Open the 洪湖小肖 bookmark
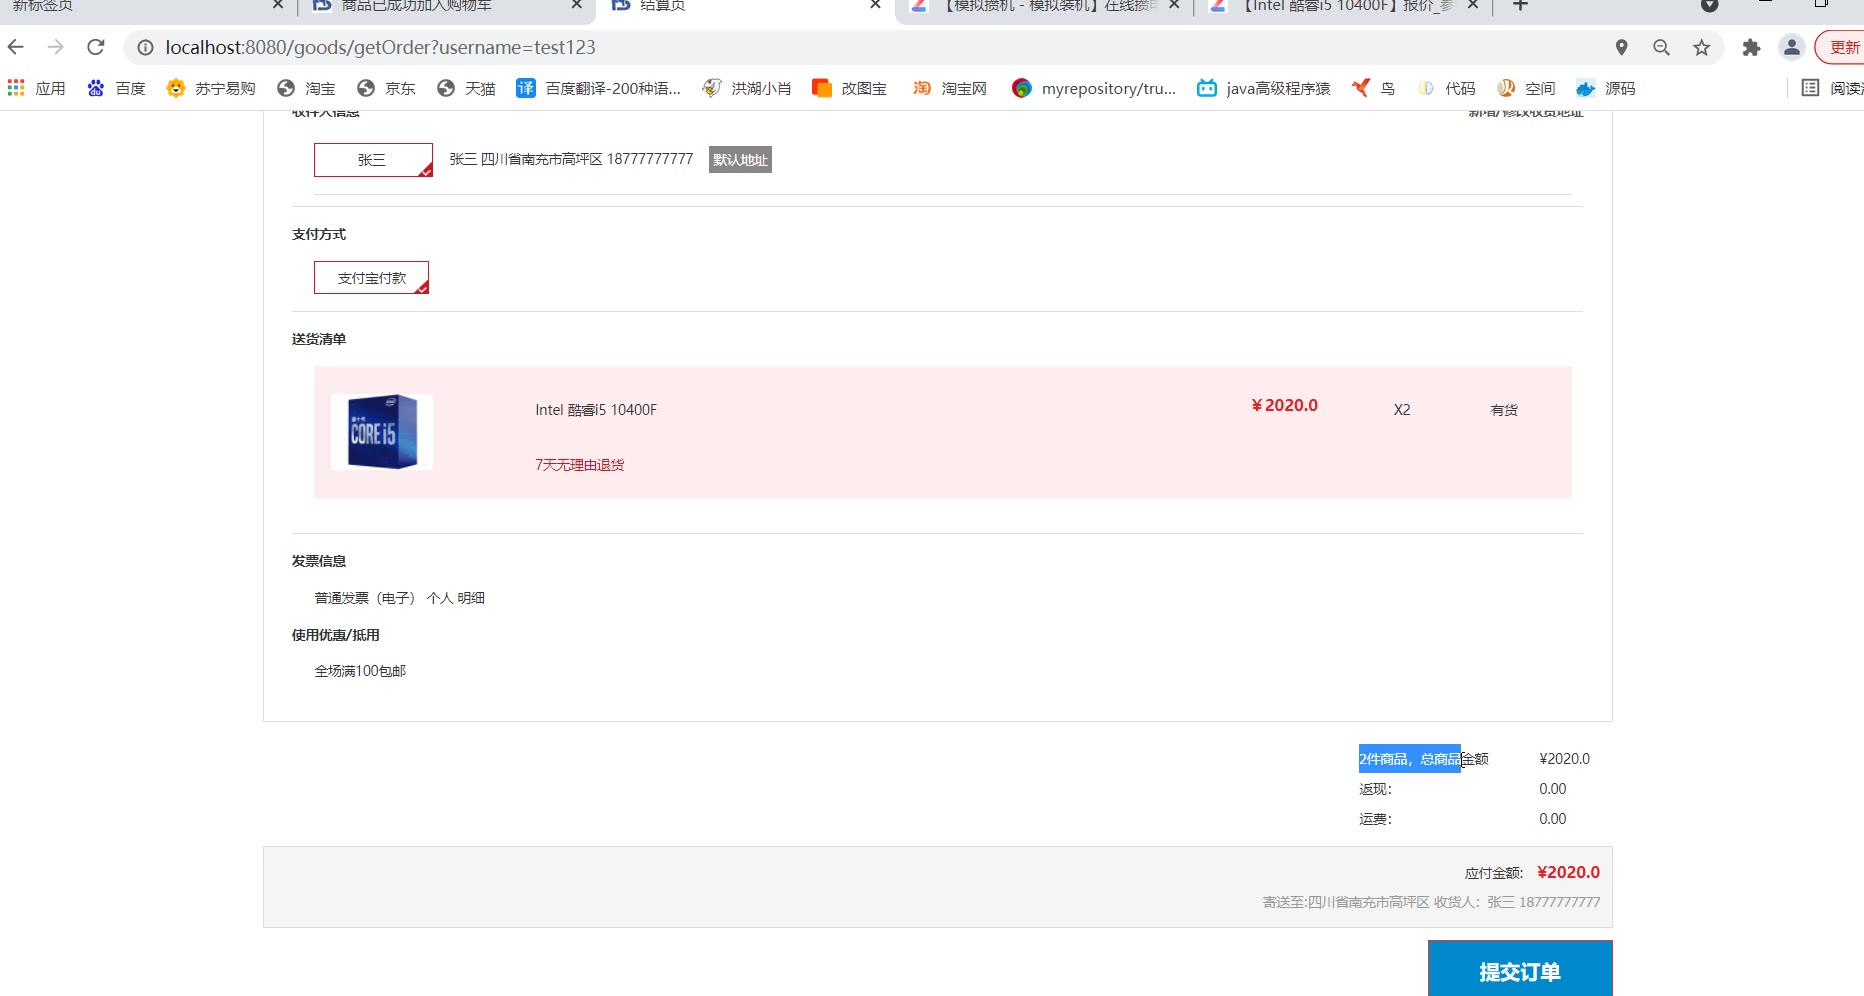Viewport: 1864px width, 996px height. coord(747,88)
